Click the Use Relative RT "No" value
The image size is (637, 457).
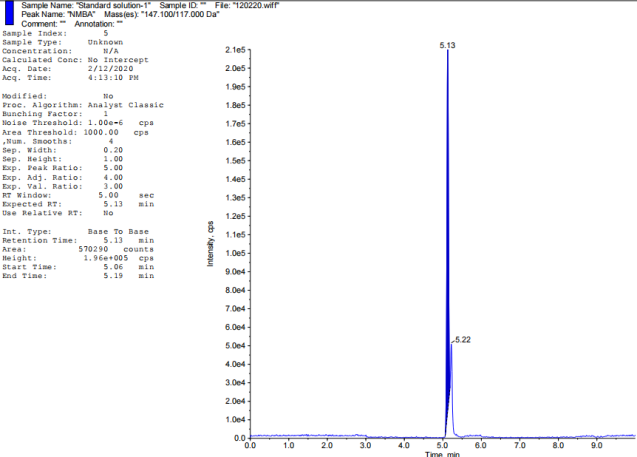(108, 212)
